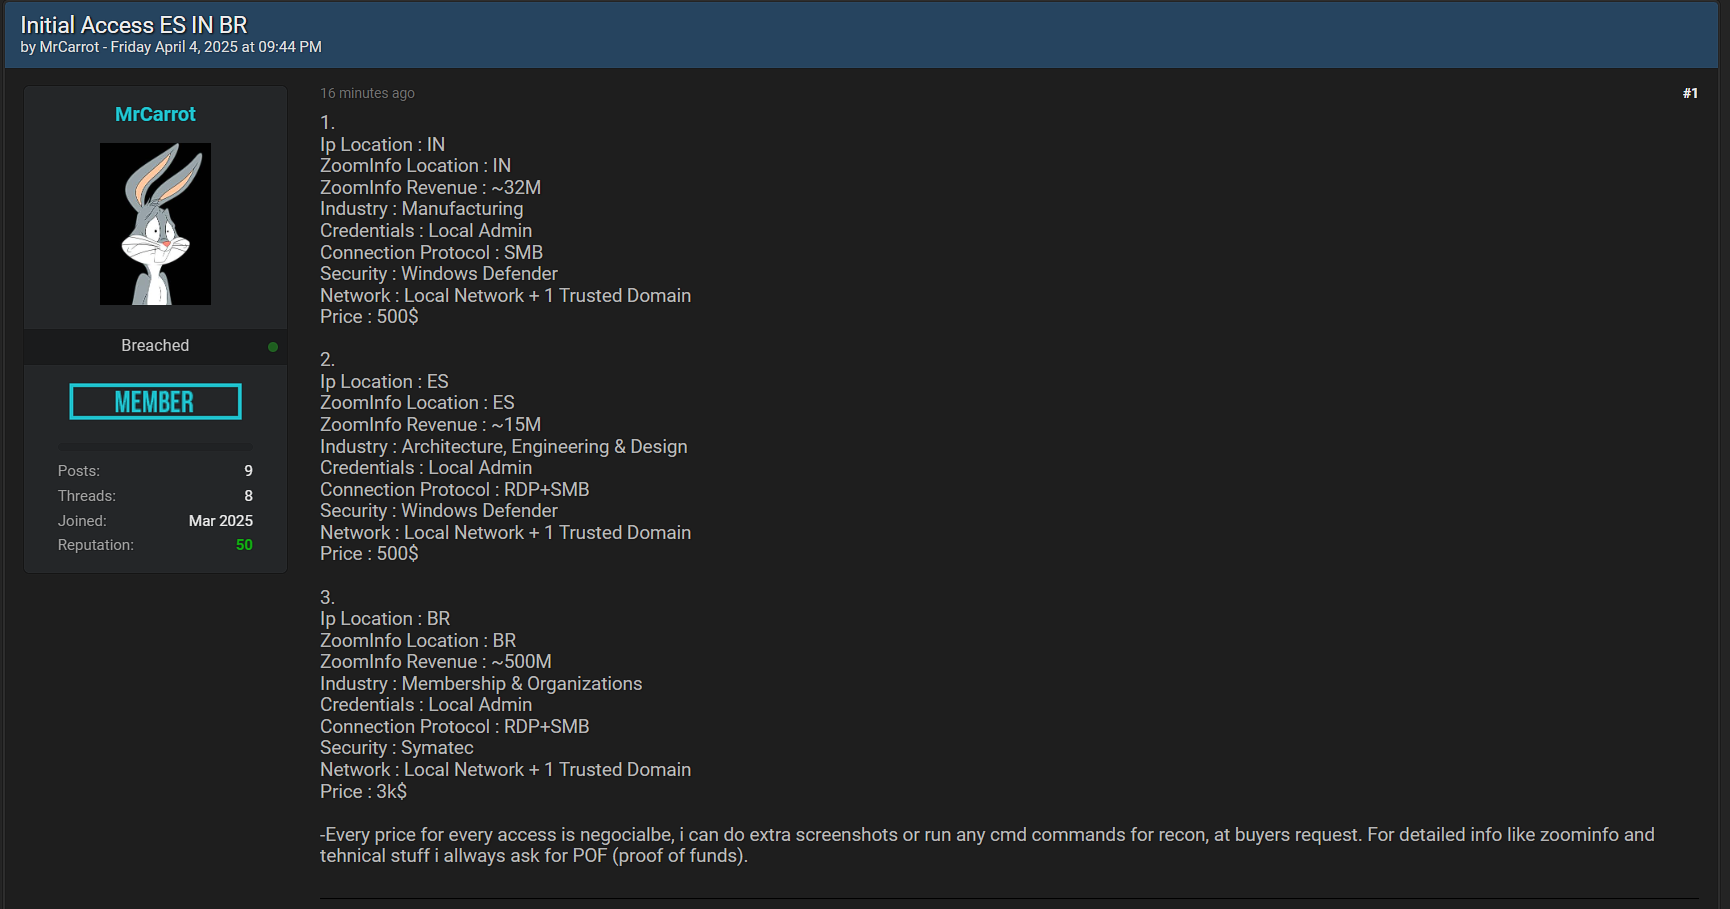The height and width of the screenshot is (909, 1730).
Task: Open the #1 post permalink
Action: [1690, 93]
